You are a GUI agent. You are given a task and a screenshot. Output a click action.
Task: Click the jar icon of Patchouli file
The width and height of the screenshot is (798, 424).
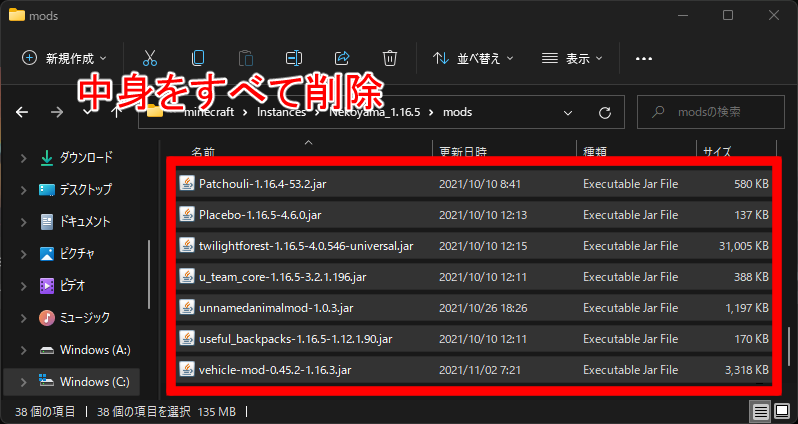[187, 184]
